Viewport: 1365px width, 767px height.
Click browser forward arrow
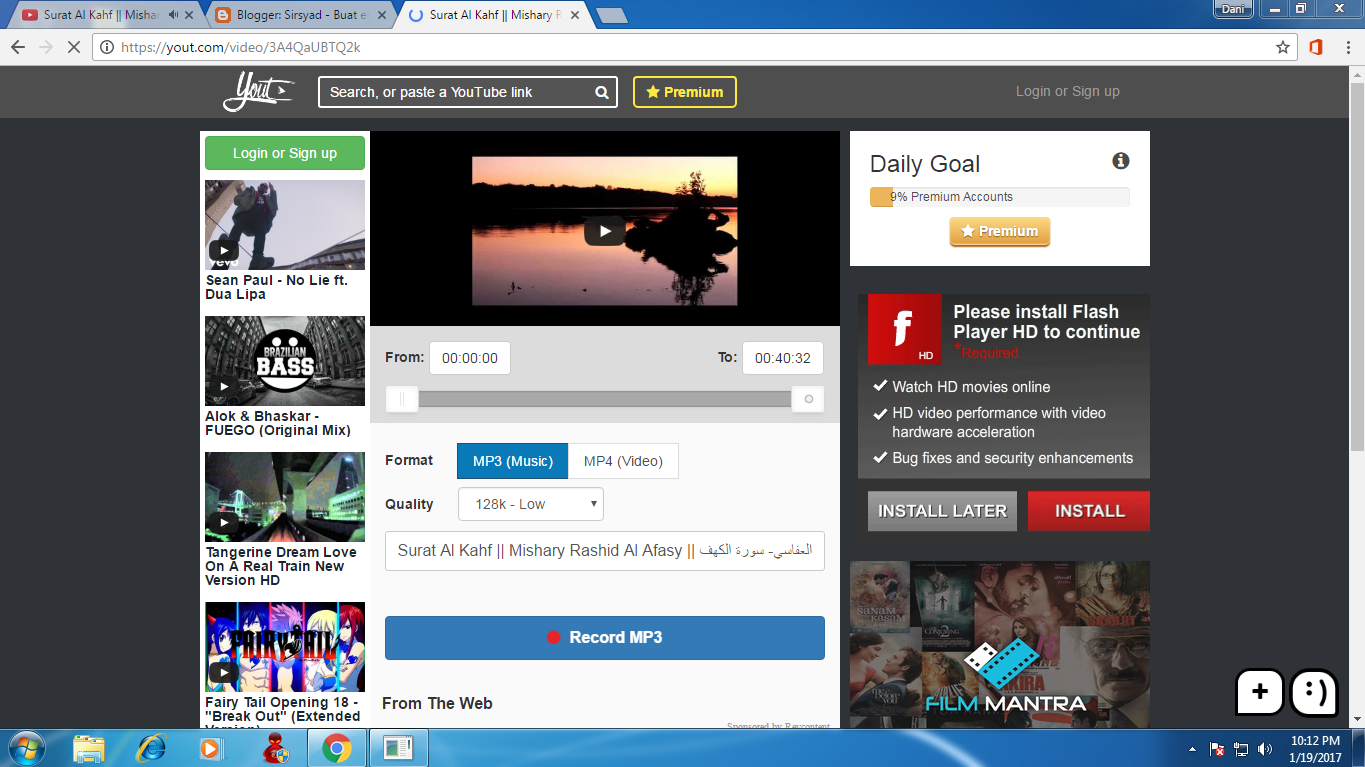[46, 47]
